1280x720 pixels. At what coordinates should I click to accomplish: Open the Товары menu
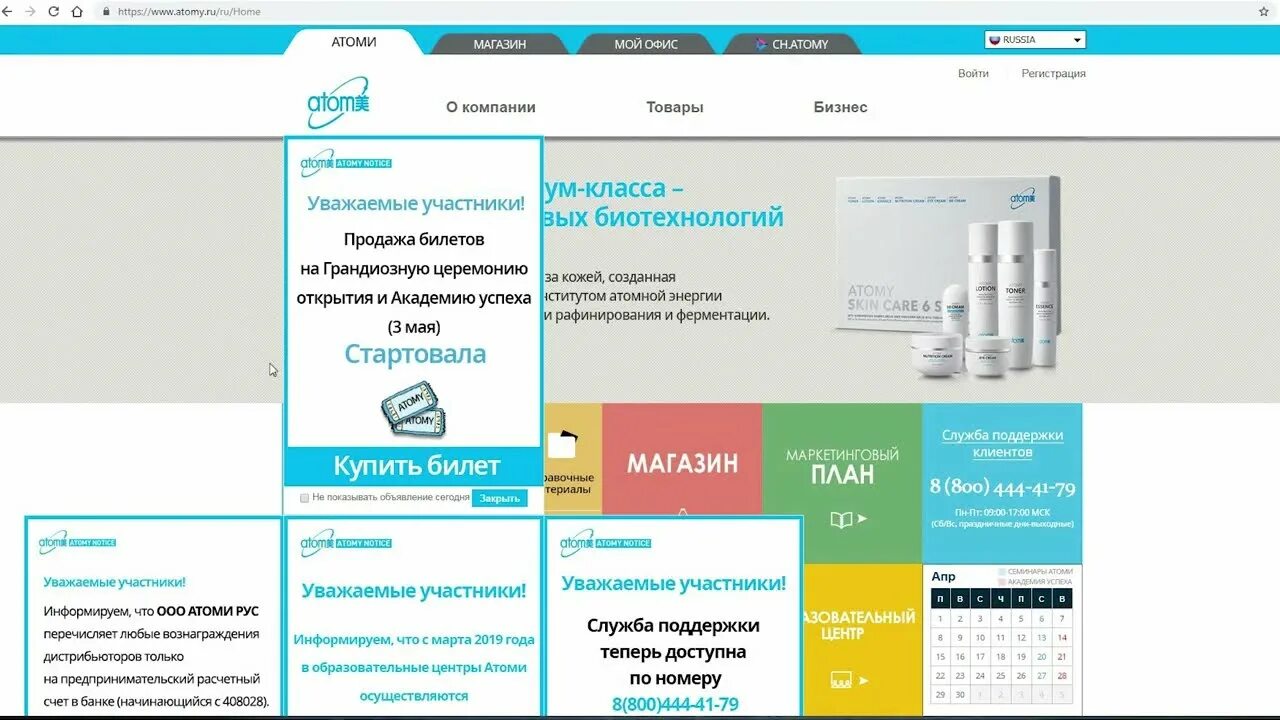(675, 107)
